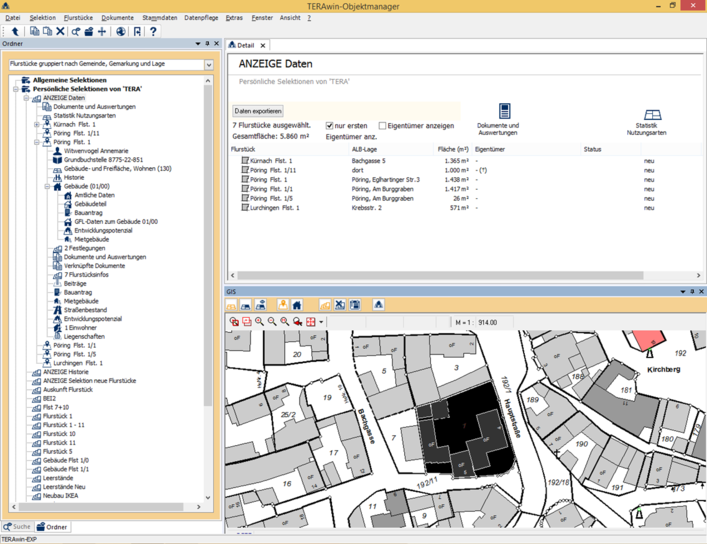Open the Stammdaten menu
Viewport: 707px width, 544px height.
159,18
